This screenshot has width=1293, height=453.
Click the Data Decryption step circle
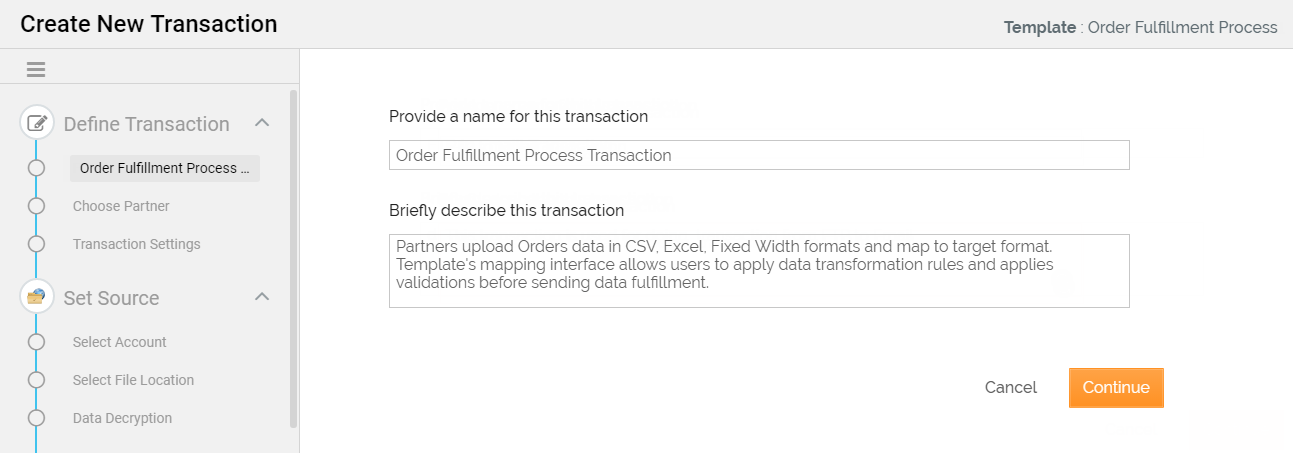click(x=37, y=418)
